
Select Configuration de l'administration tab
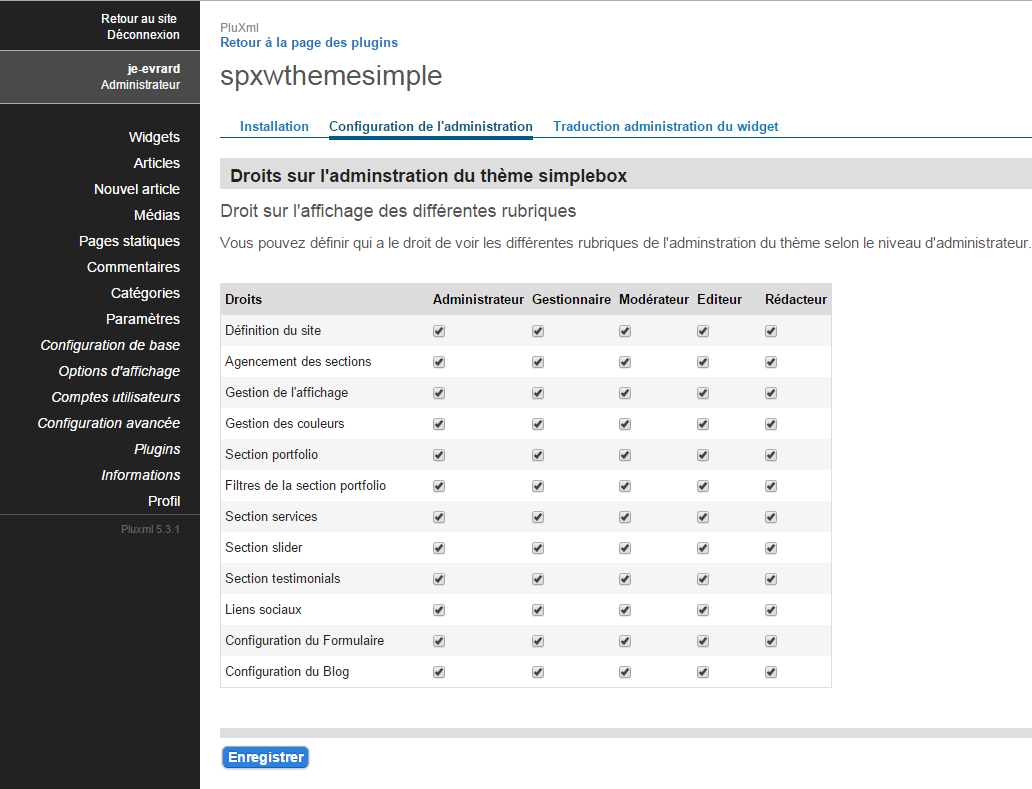pyautogui.click(x=430, y=127)
